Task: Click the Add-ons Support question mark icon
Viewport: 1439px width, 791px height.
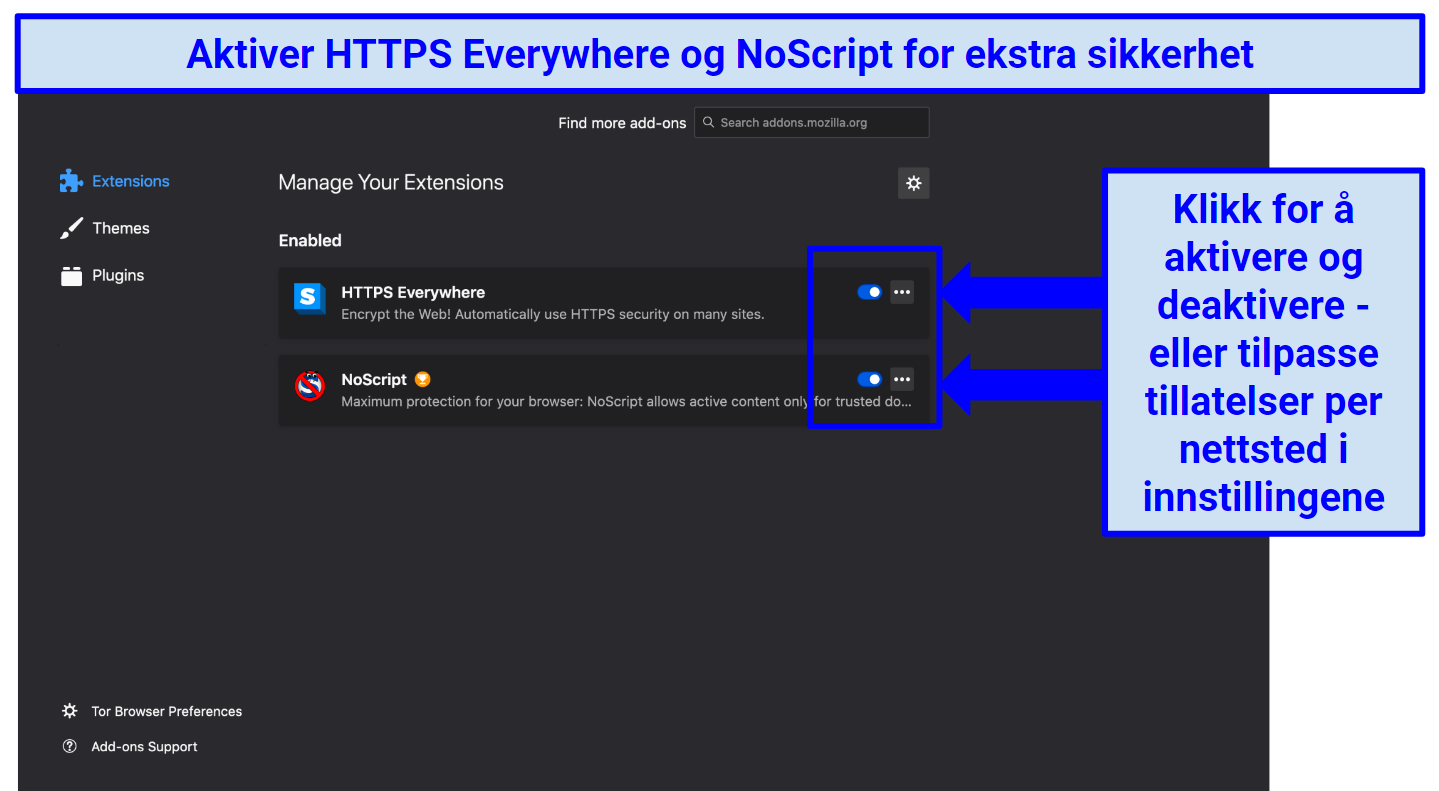Action: pyautogui.click(x=69, y=746)
